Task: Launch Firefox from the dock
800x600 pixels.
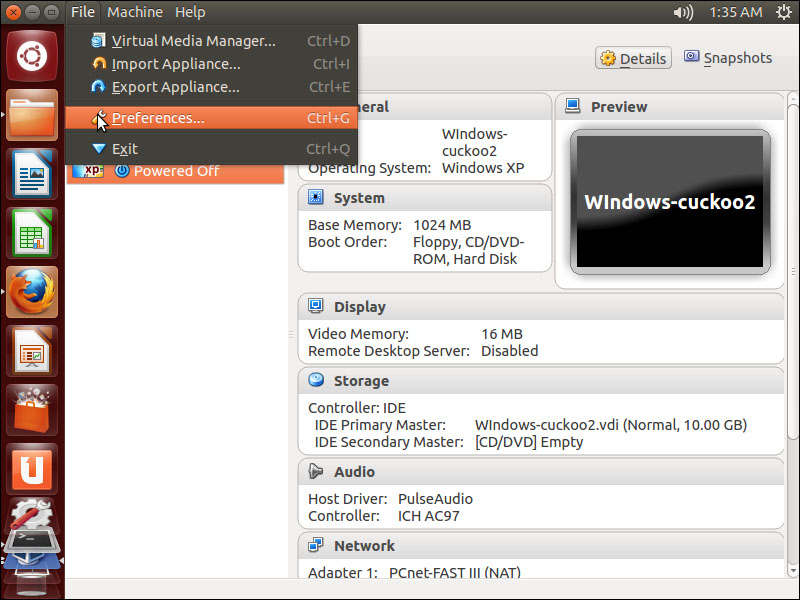Action: coord(32,292)
